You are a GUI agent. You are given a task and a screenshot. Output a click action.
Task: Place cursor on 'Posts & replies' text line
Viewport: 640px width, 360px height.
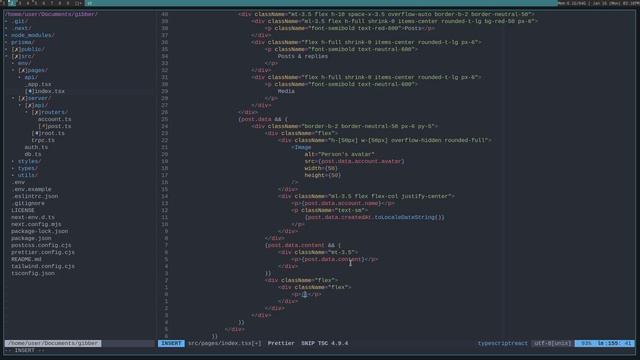tap(303, 56)
